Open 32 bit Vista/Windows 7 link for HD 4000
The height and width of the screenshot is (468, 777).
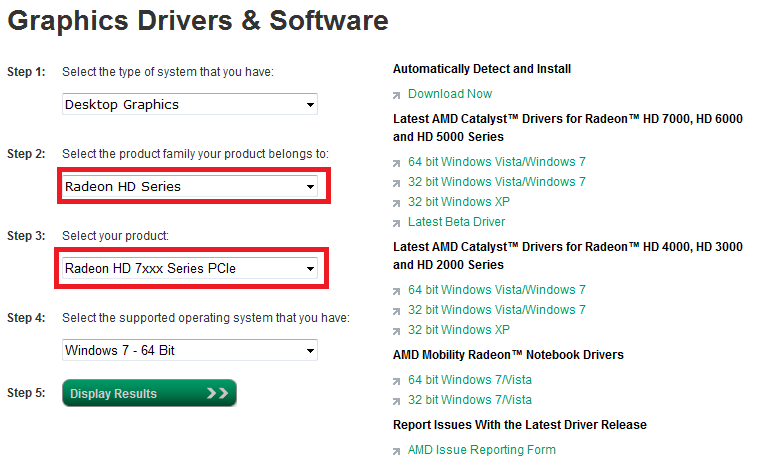coord(497,310)
